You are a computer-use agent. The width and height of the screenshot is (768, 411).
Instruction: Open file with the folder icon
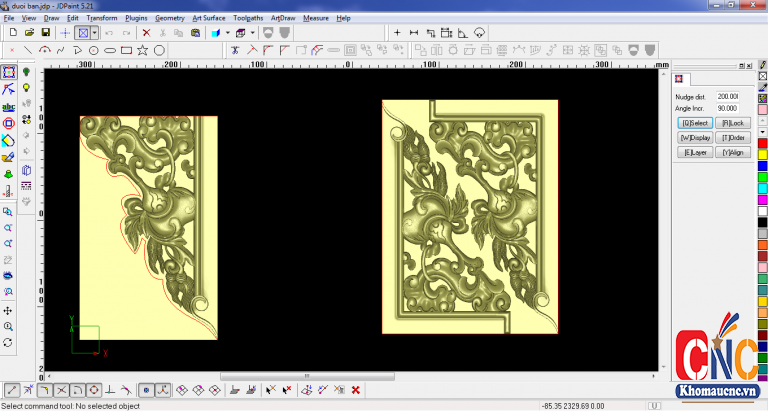[x=29, y=33]
